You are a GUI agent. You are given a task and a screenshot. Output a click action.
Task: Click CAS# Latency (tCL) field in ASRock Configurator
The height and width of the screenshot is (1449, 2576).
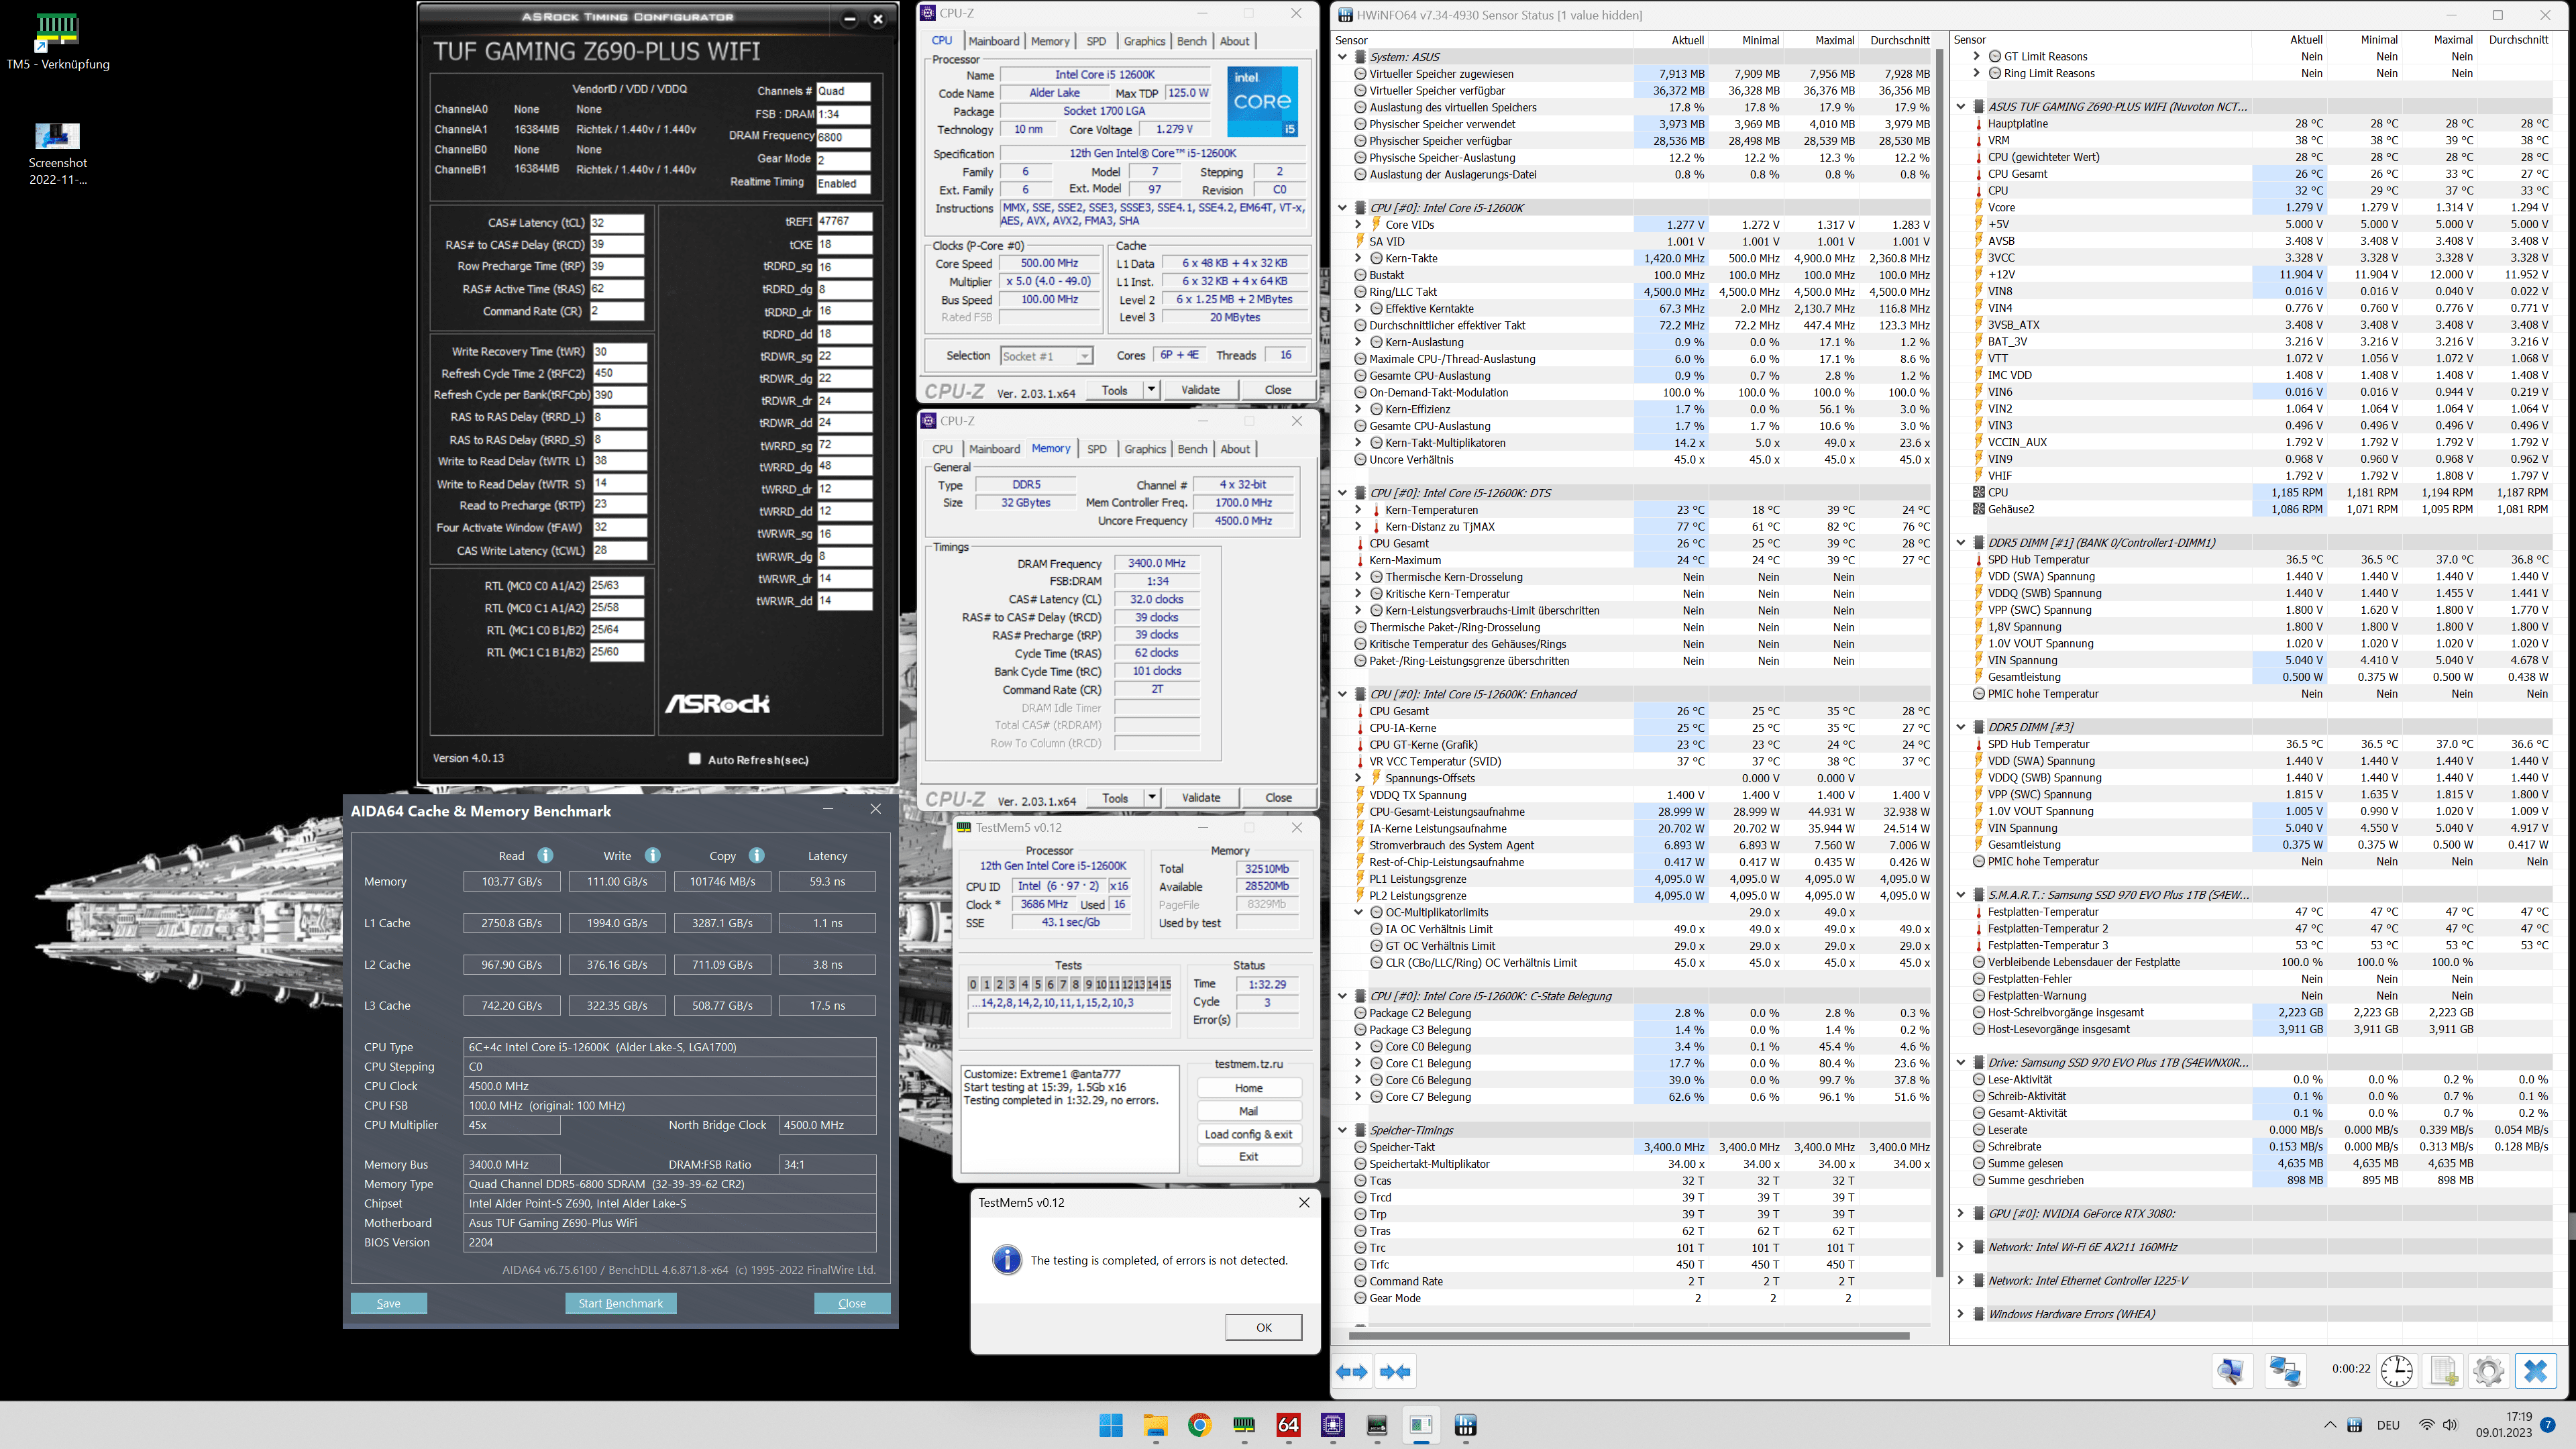(x=617, y=223)
